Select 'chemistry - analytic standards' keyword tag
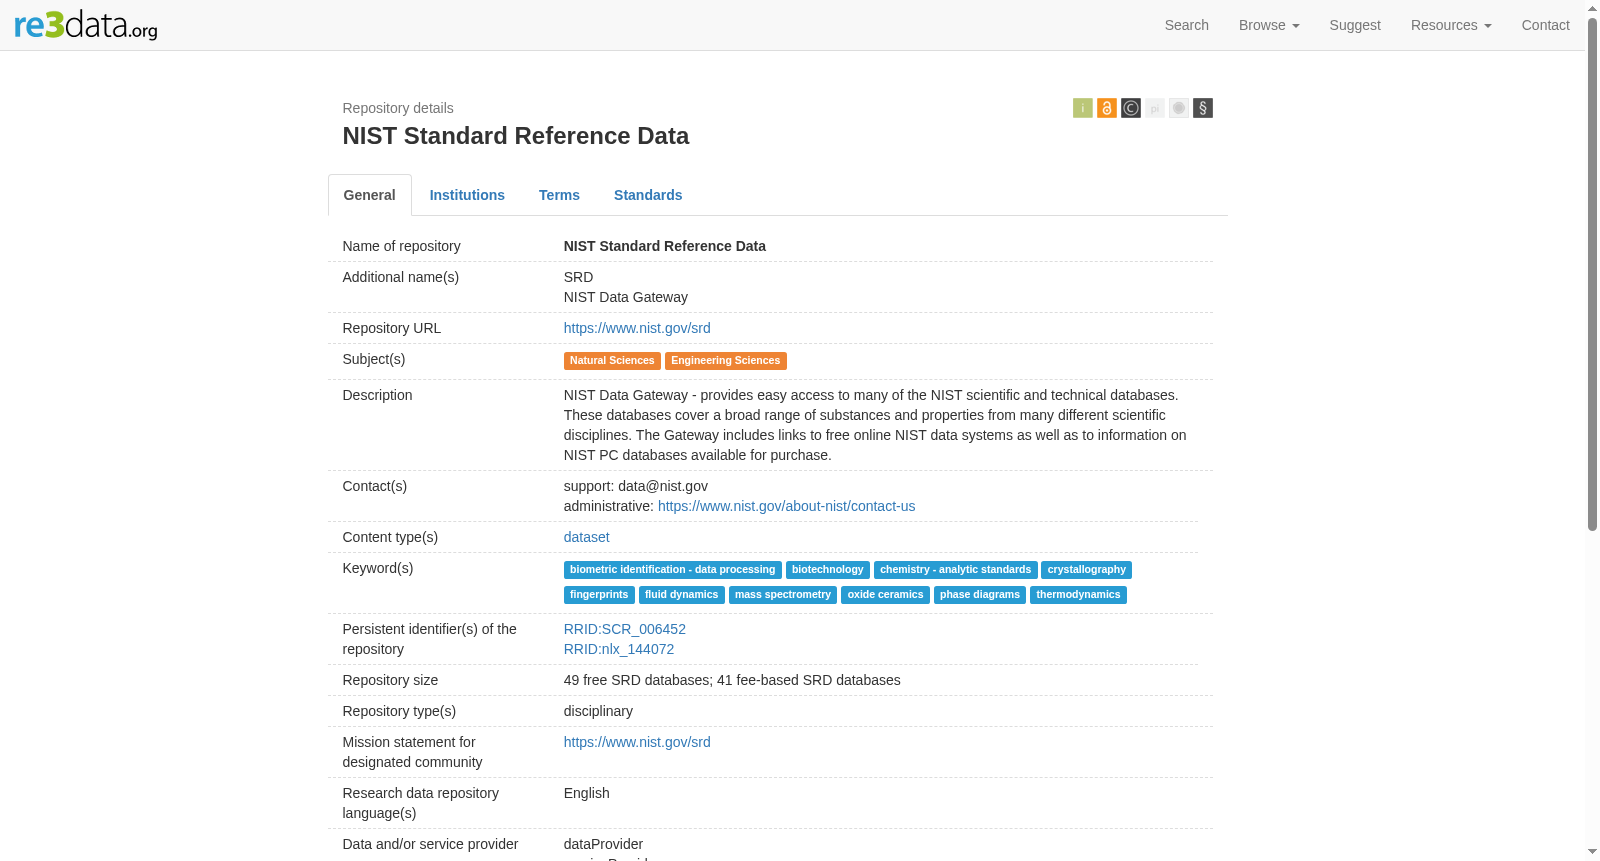This screenshot has width=1600, height=861. tap(956, 570)
